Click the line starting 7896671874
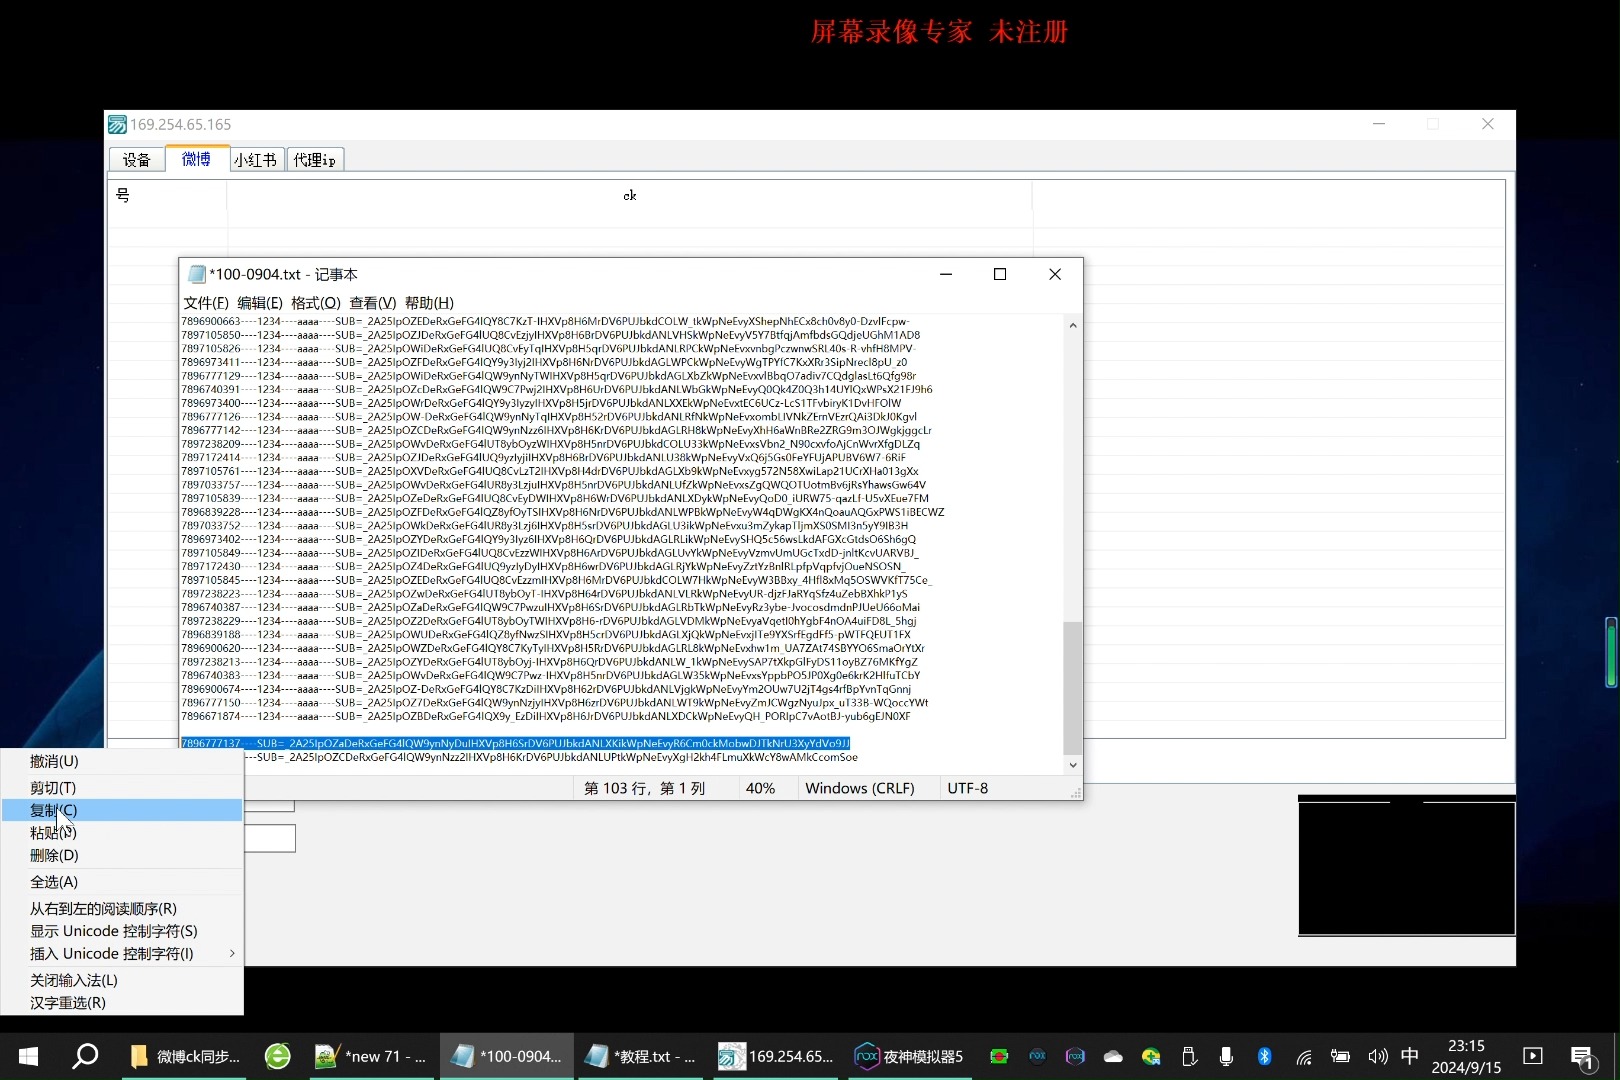This screenshot has height=1080, width=1620. coord(546,716)
